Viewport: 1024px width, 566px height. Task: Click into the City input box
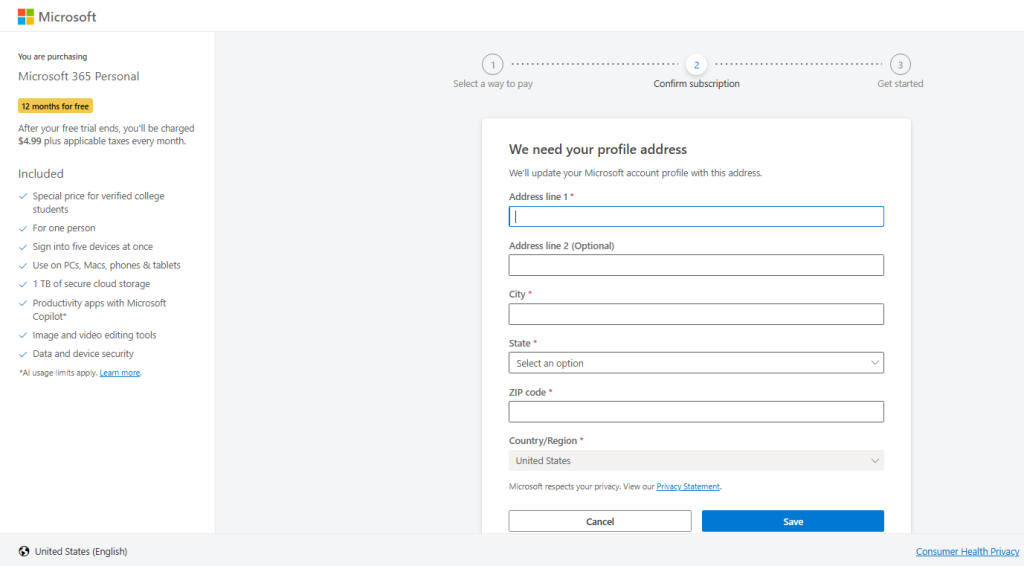coord(696,314)
